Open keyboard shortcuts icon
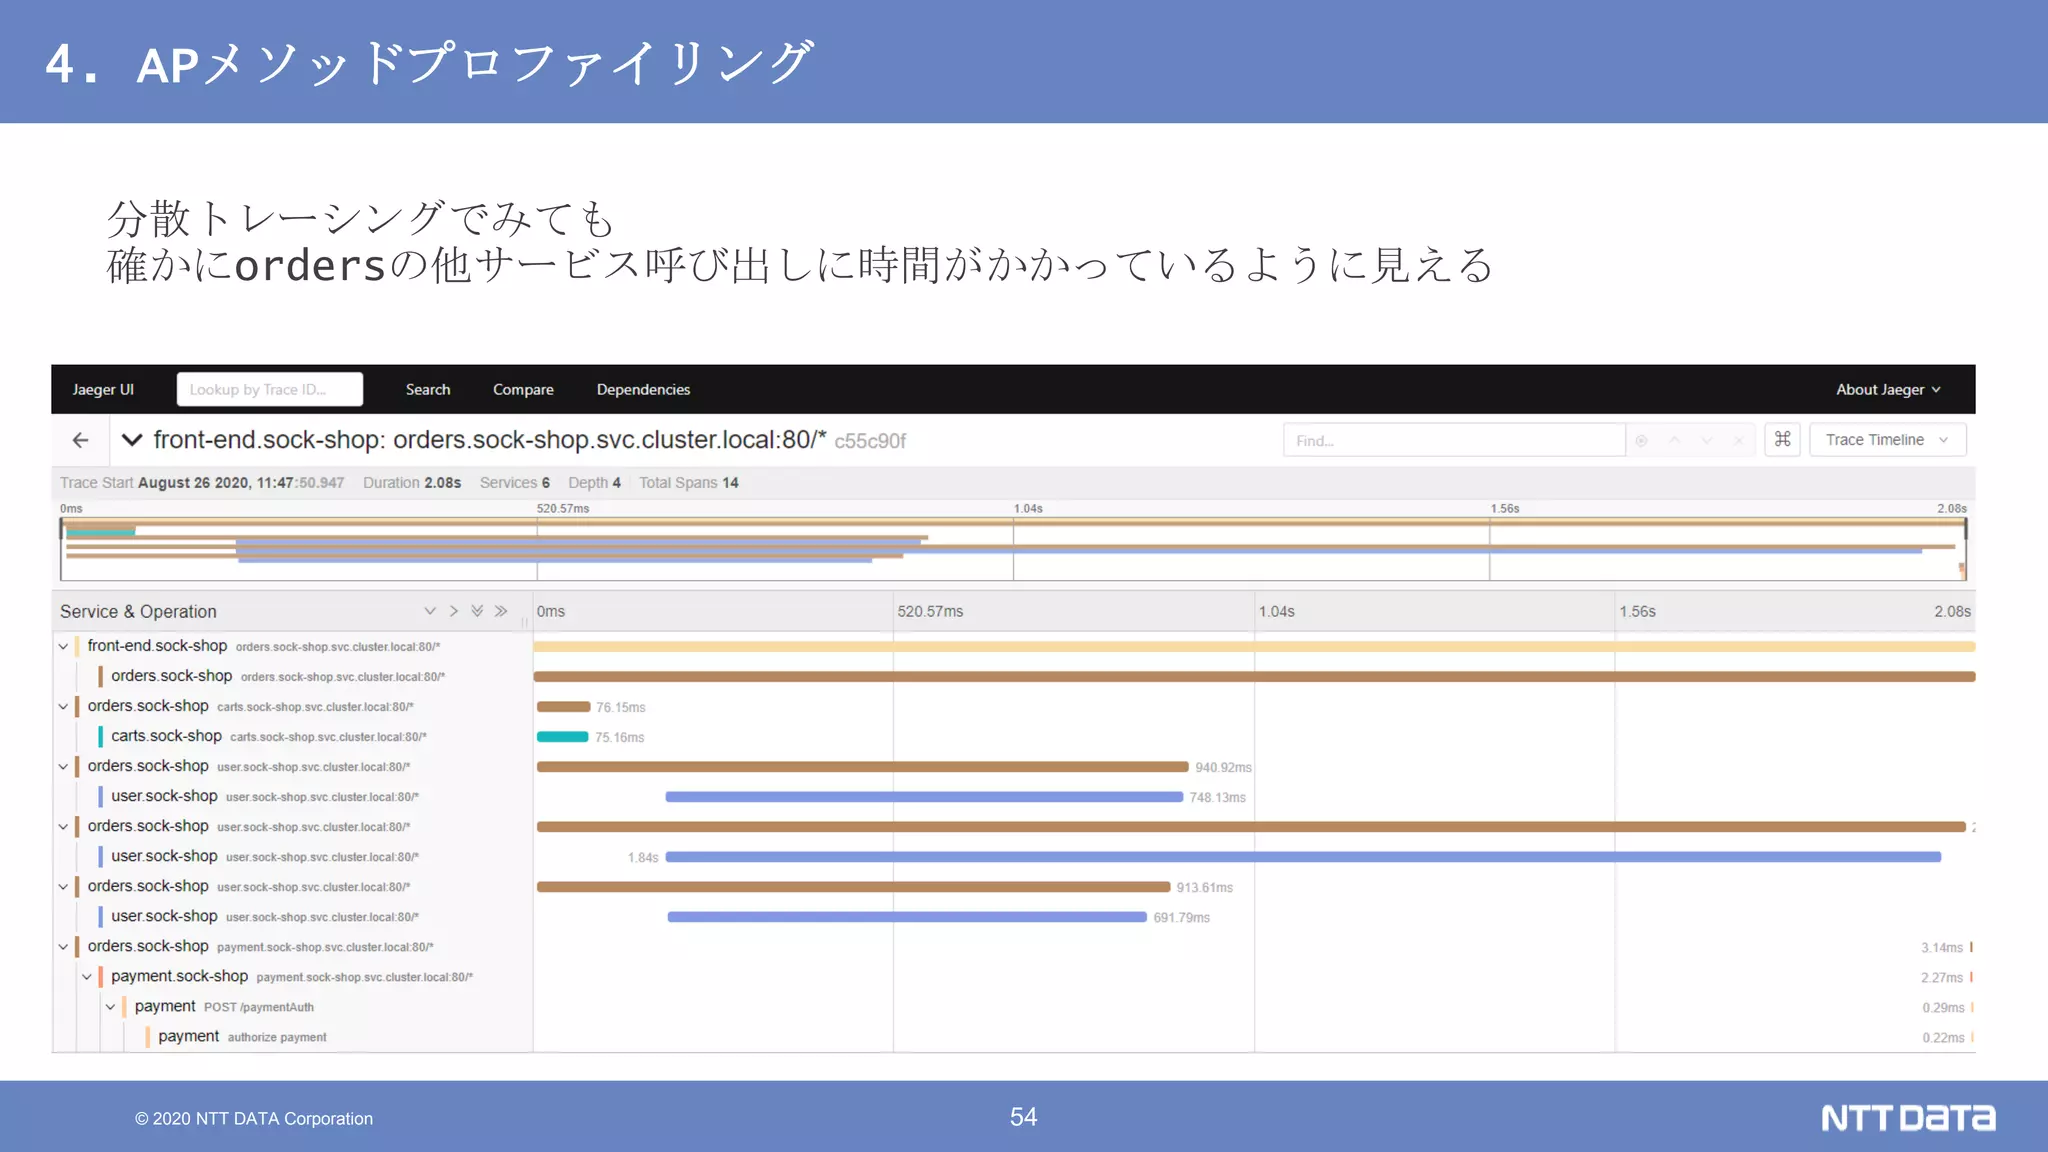This screenshot has height=1152, width=2048. [1782, 440]
